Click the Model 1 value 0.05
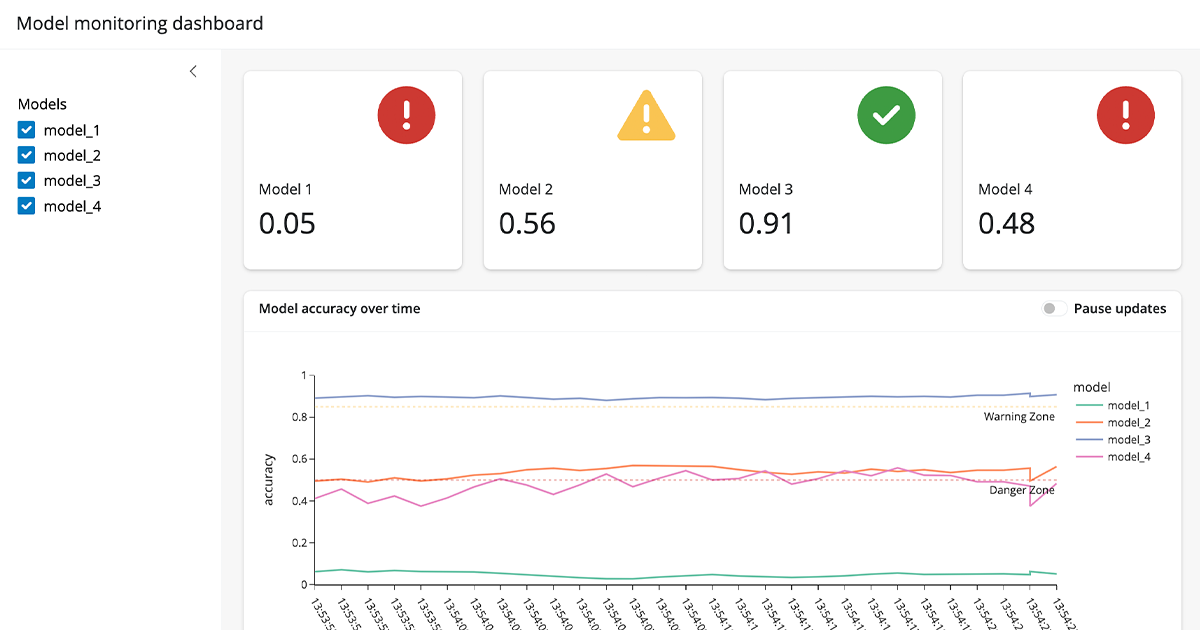1200x630 pixels. click(287, 223)
